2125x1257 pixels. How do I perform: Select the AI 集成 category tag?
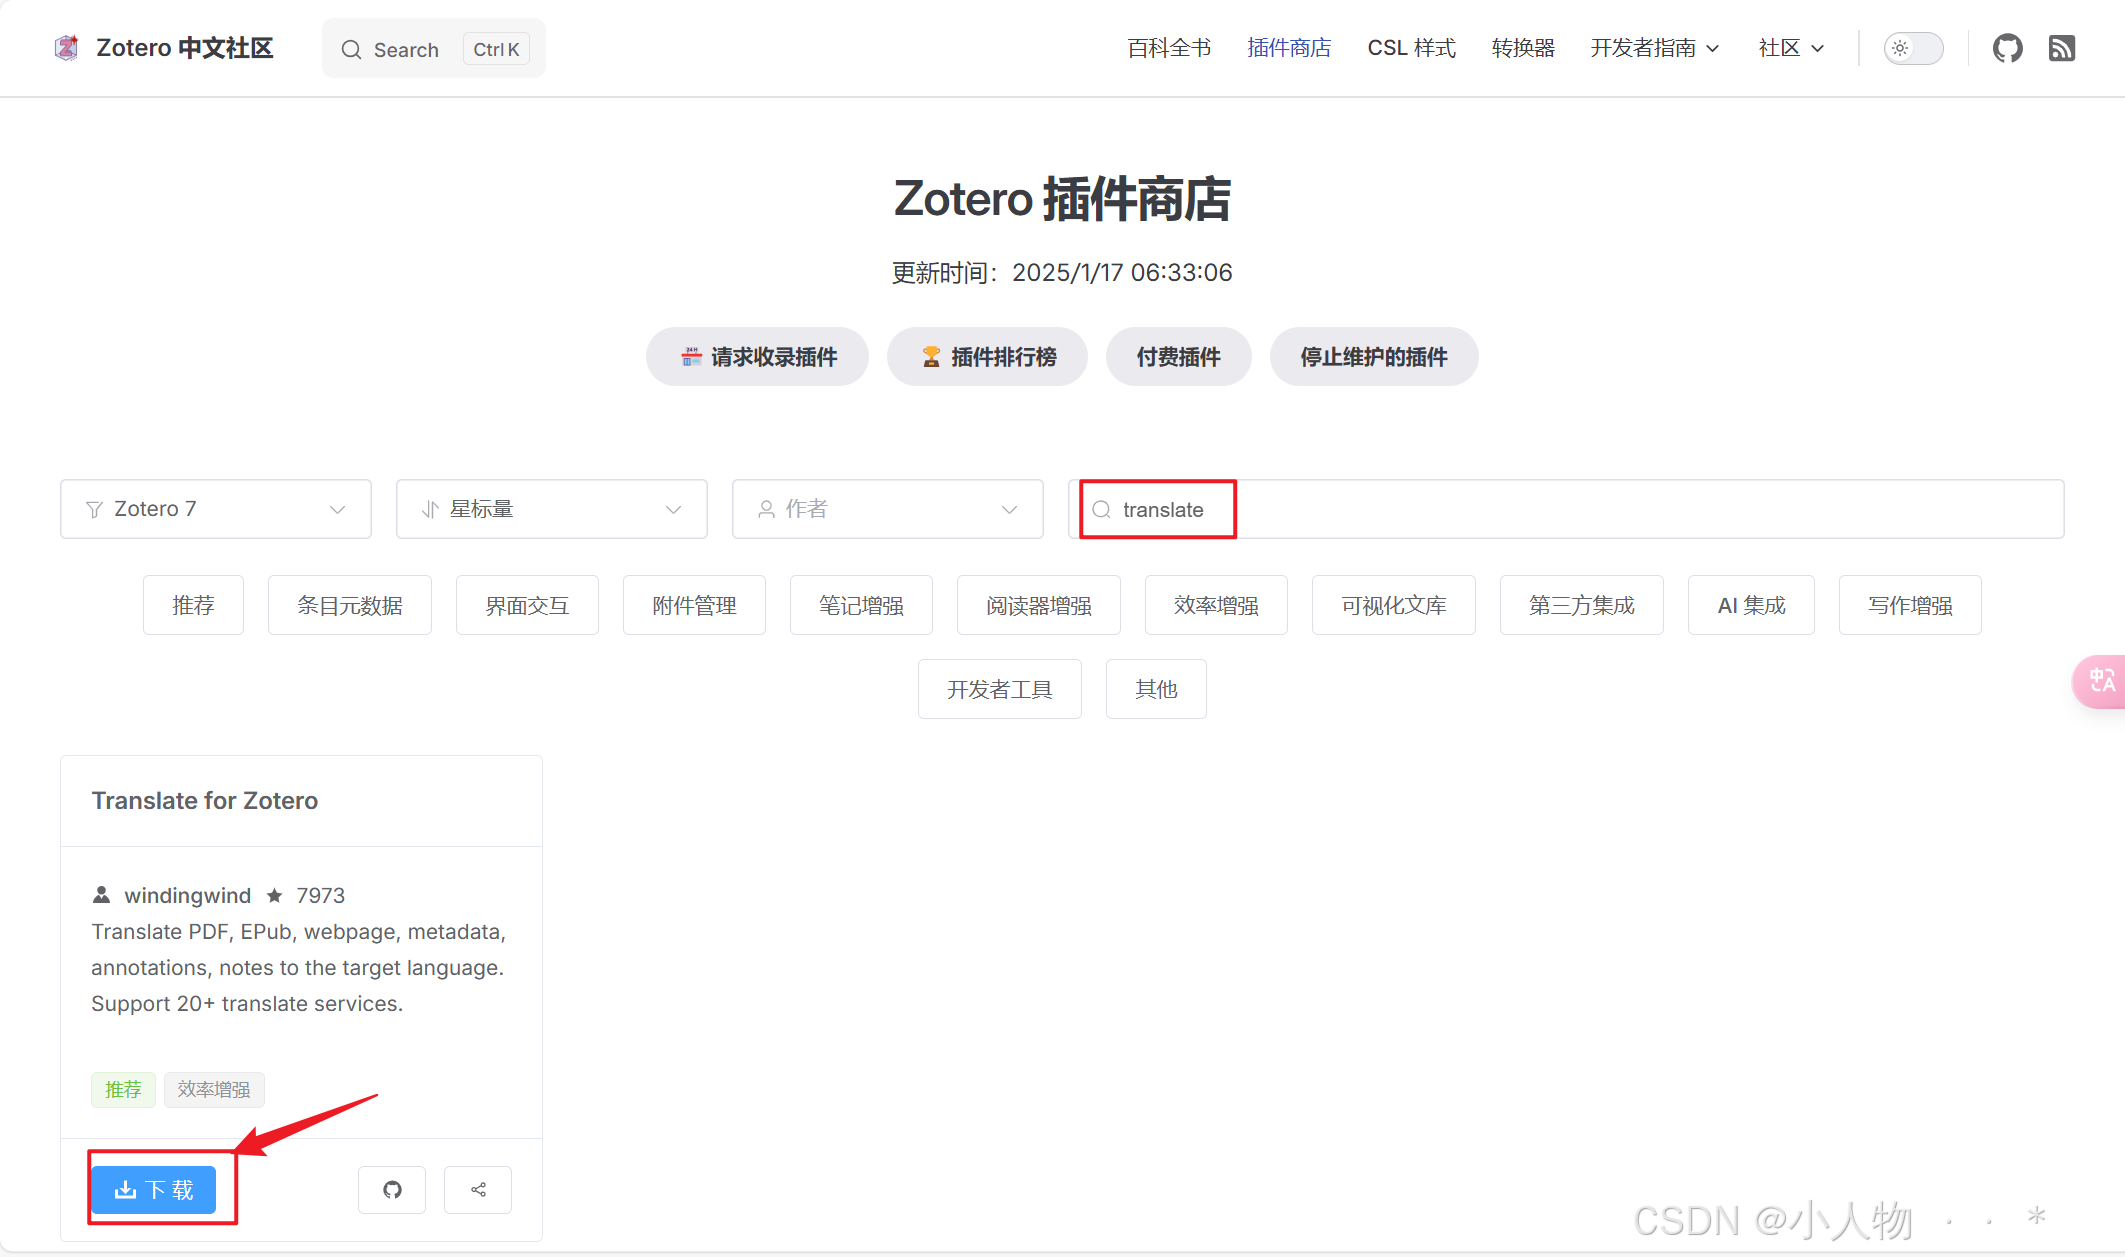click(x=1751, y=605)
